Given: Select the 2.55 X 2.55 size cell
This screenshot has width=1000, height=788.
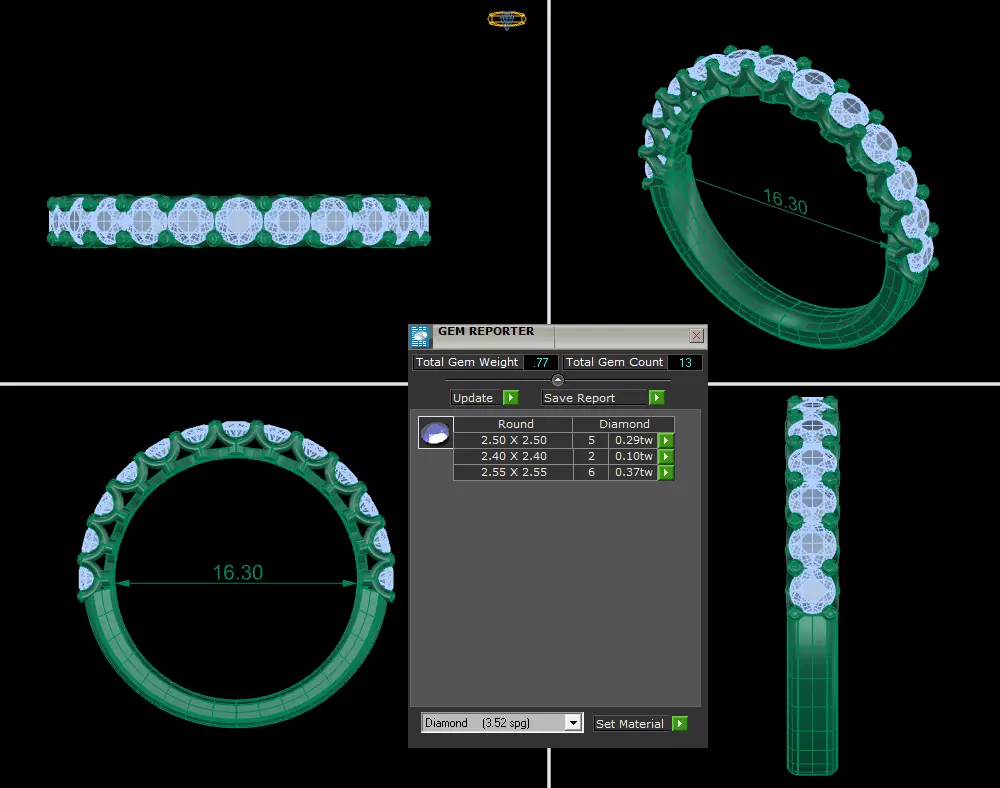Looking at the screenshot, I should [513, 472].
